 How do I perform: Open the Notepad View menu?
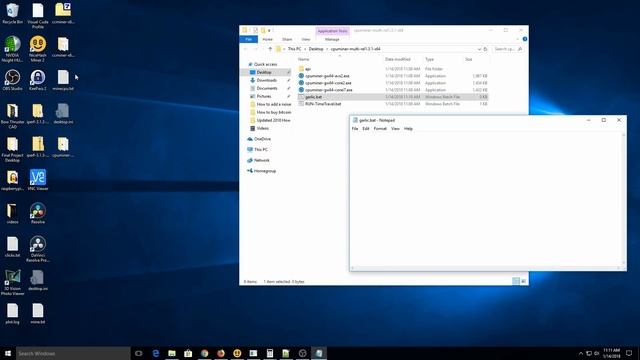(x=395, y=129)
